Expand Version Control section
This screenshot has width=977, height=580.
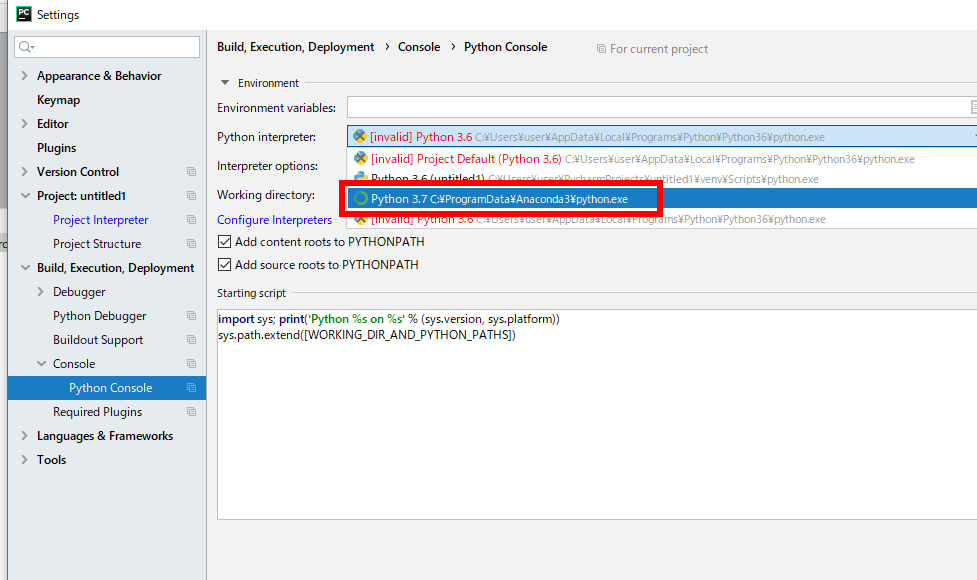[x=24, y=171]
